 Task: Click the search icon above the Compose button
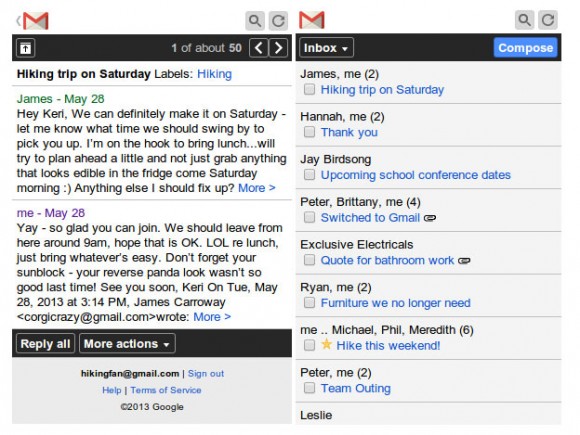pos(524,20)
